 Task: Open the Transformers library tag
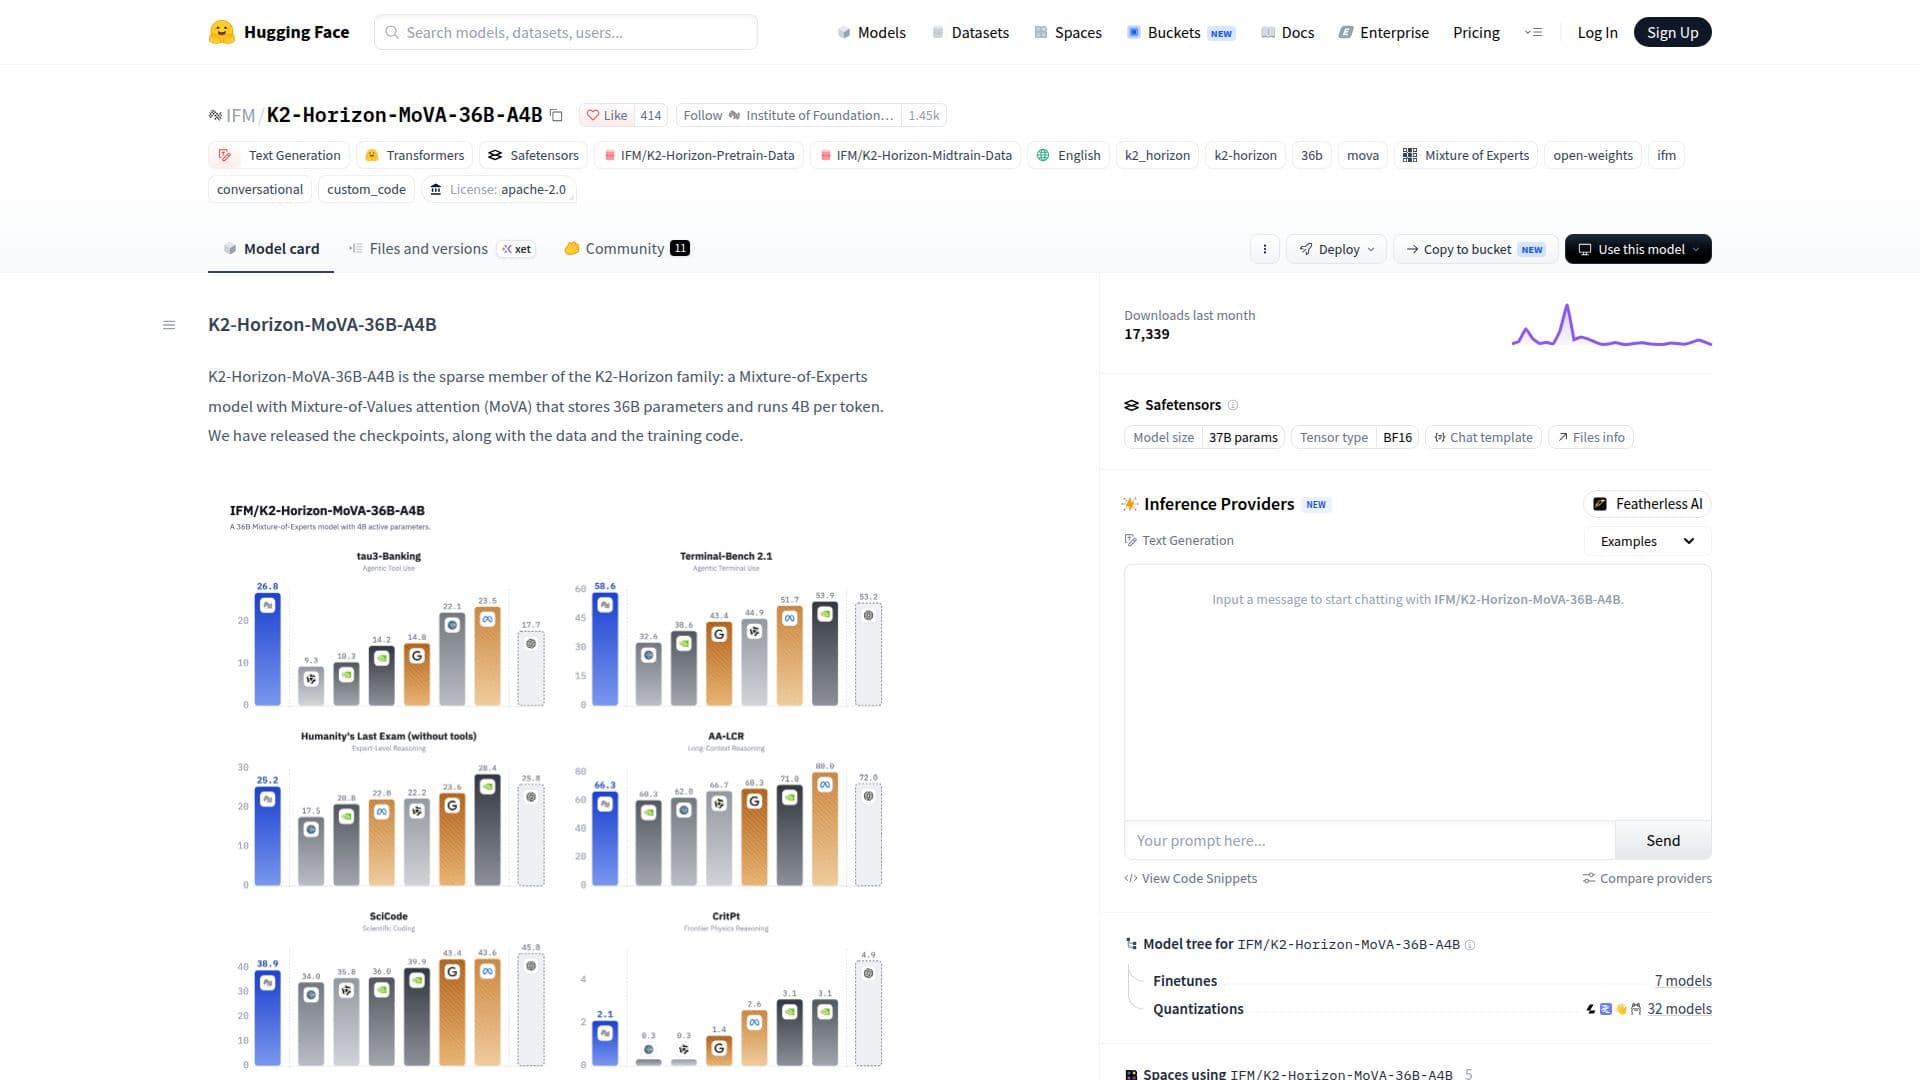click(415, 155)
